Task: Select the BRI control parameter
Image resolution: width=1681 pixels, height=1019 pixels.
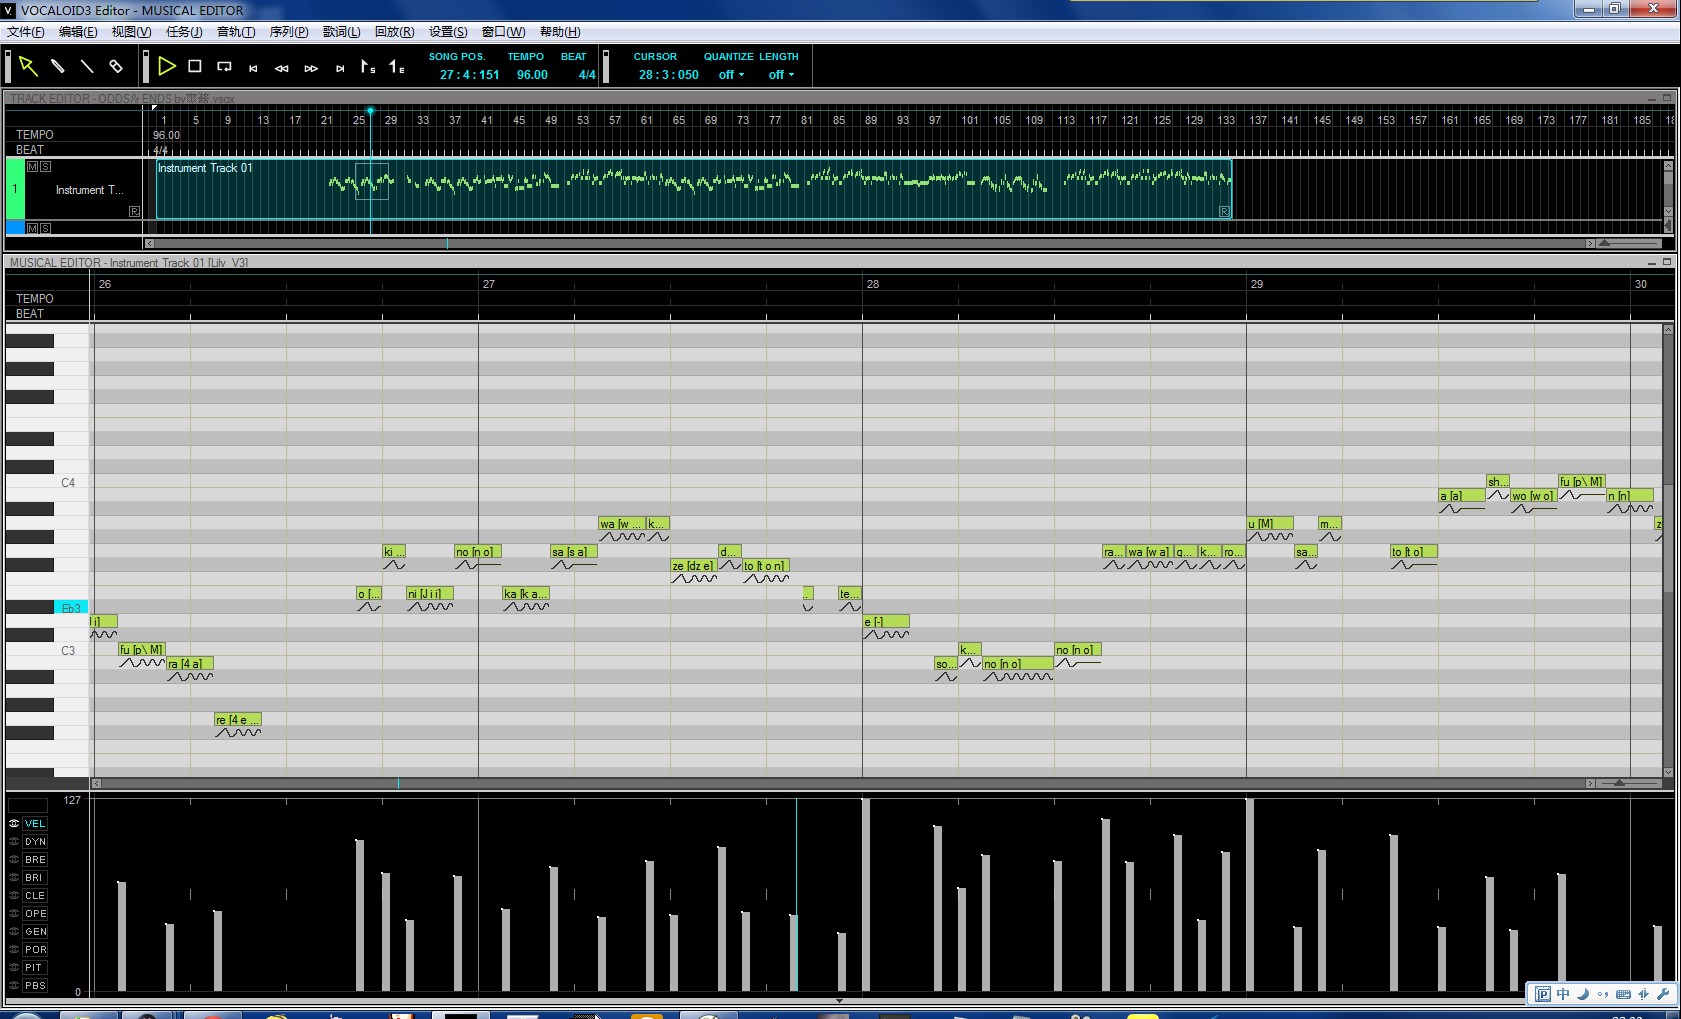Action: pos(35,878)
